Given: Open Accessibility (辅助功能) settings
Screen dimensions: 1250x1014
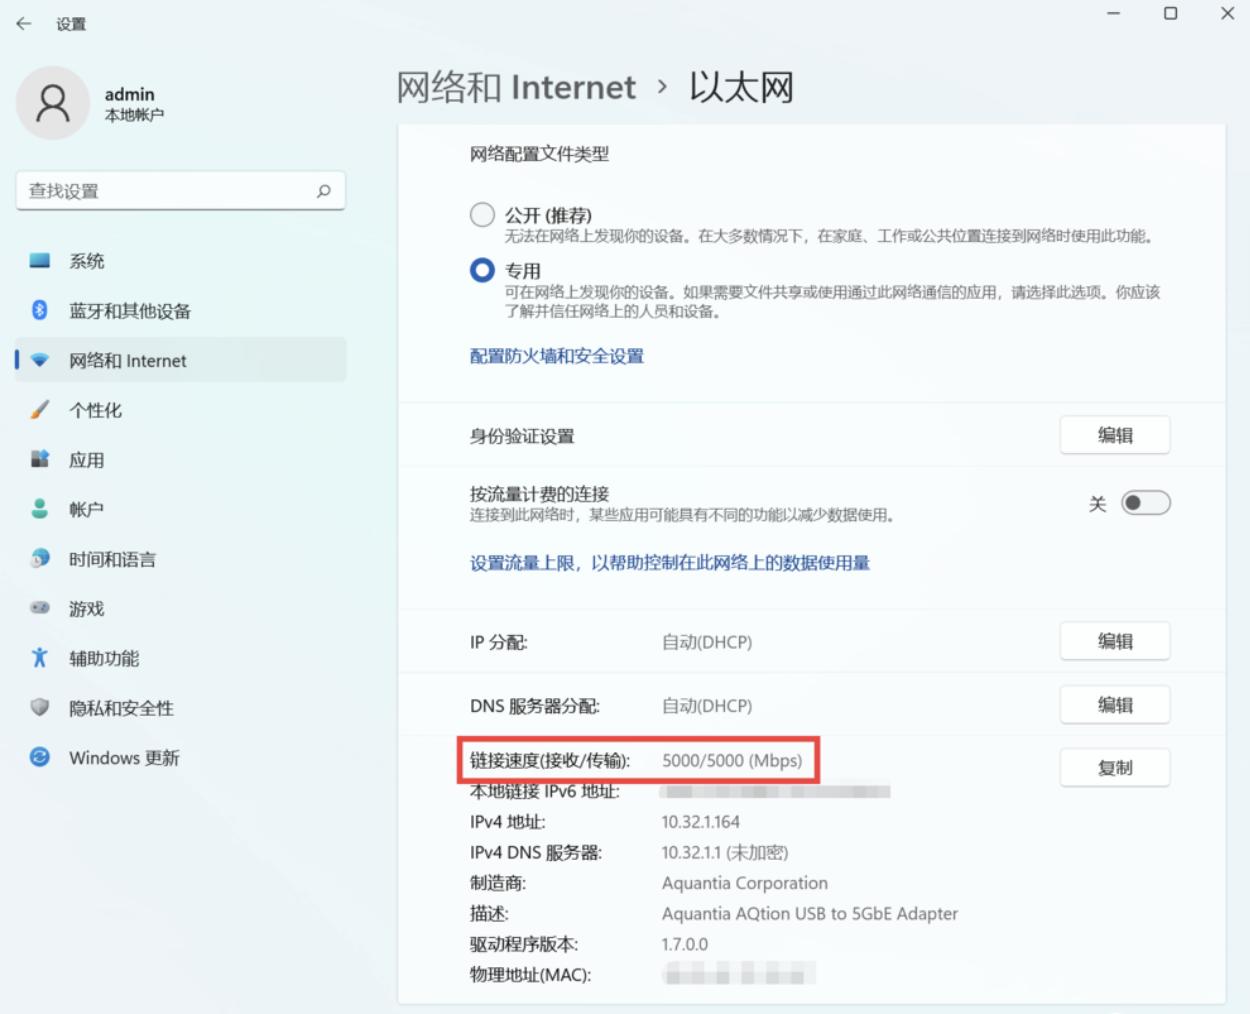Looking at the screenshot, I should click(x=40, y=658).
